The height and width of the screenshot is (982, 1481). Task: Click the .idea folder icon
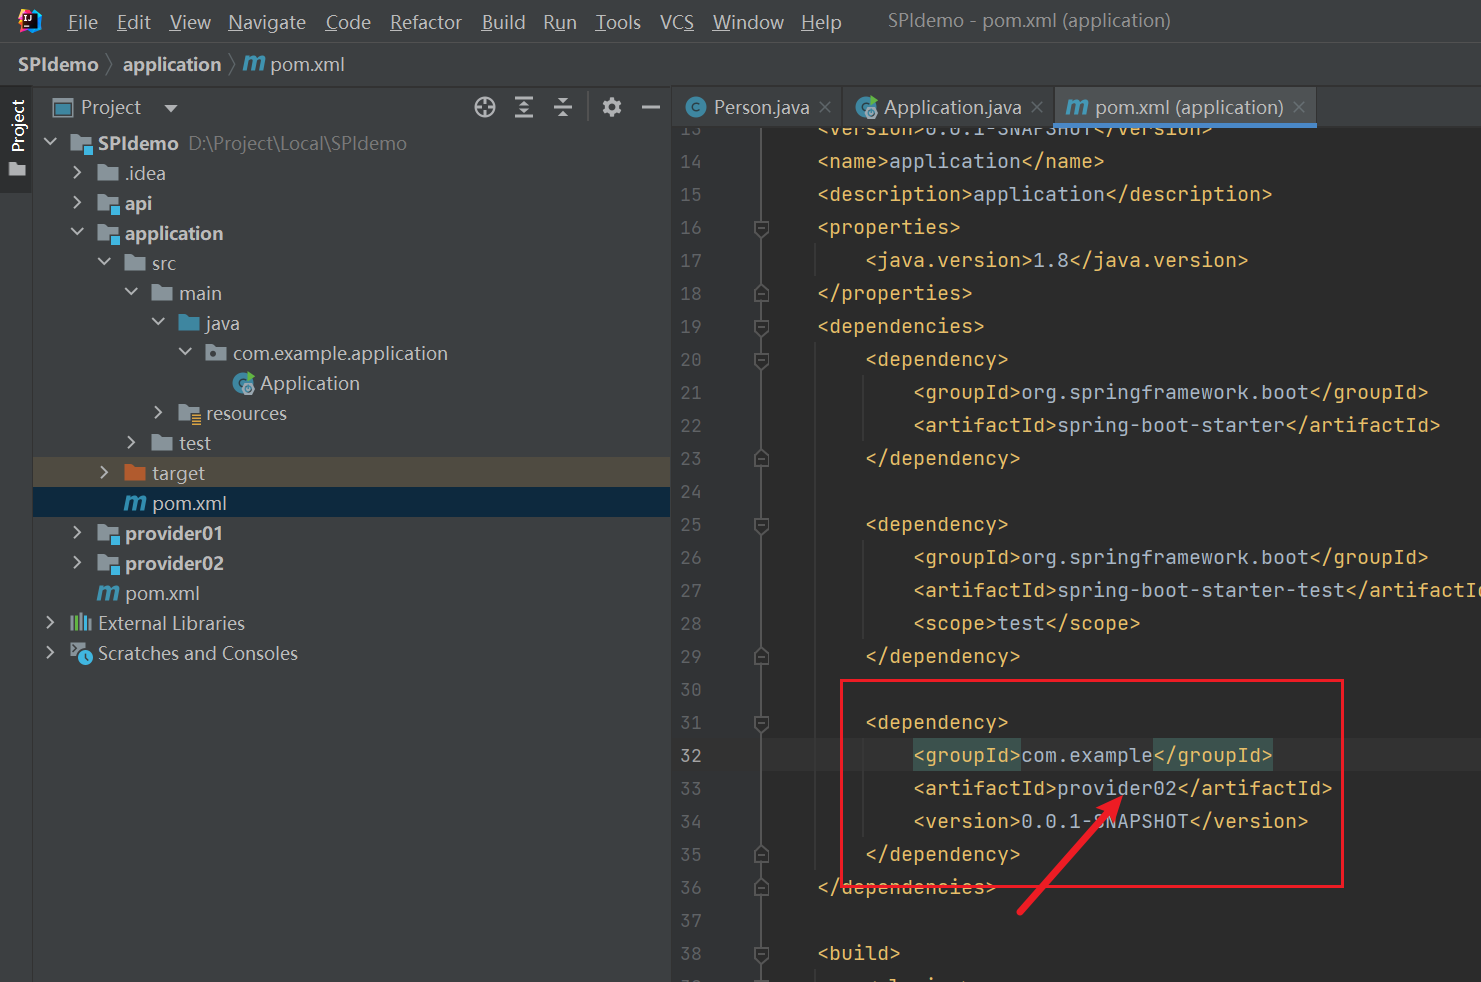[x=108, y=173]
